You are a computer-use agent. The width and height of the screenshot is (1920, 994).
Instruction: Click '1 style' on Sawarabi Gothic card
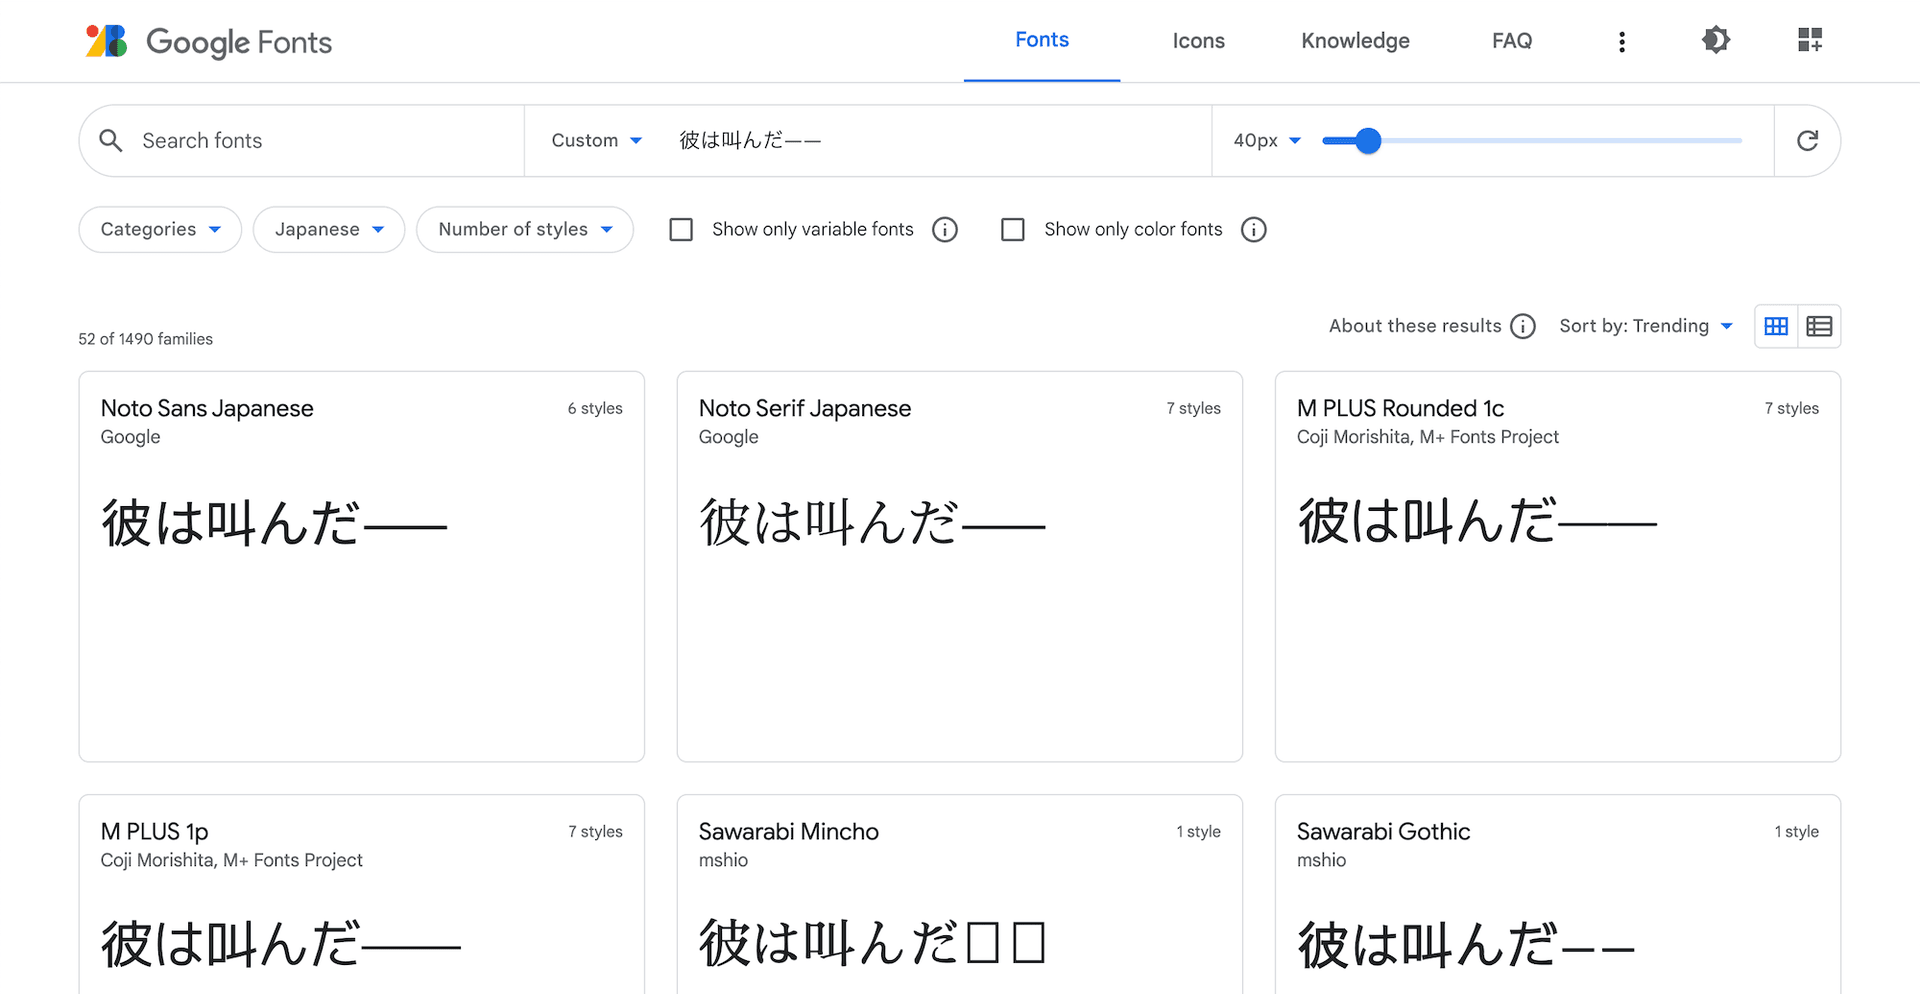tap(1796, 831)
